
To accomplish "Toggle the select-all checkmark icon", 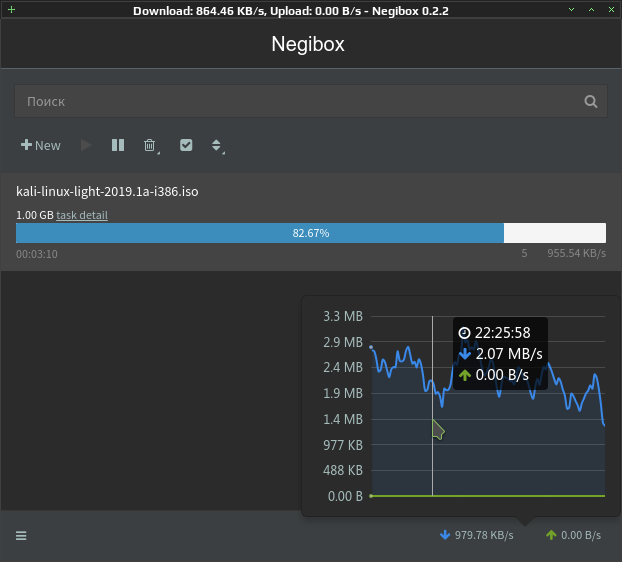I will (x=186, y=145).
